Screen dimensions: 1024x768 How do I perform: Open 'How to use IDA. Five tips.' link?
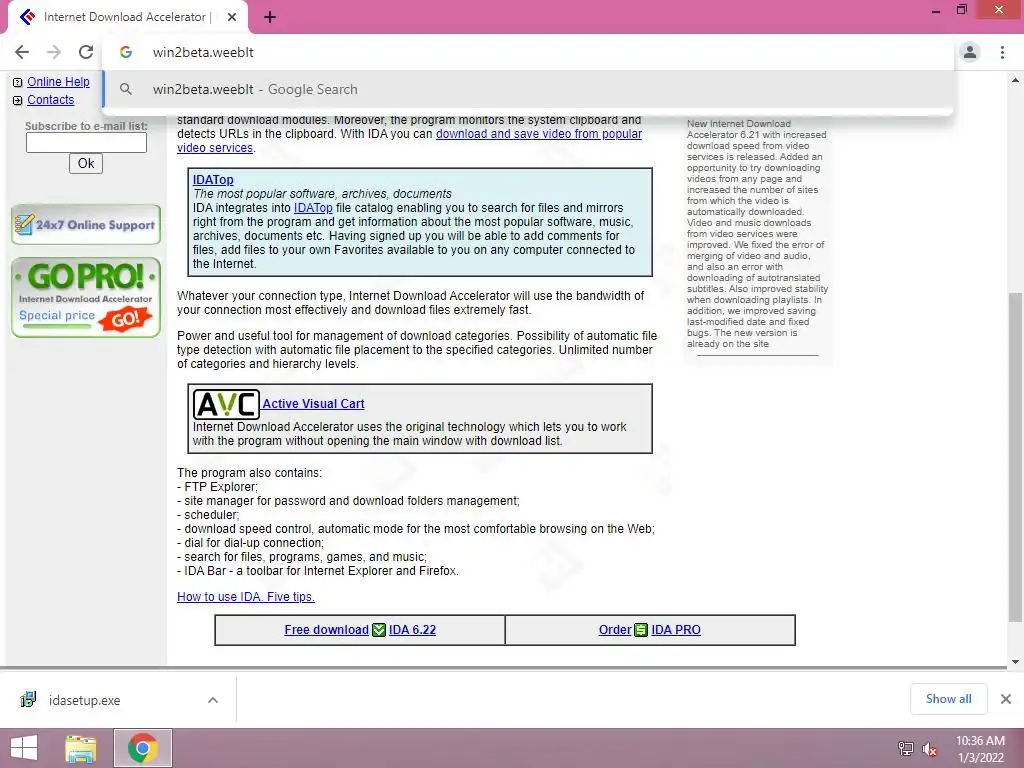tap(246, 597)
